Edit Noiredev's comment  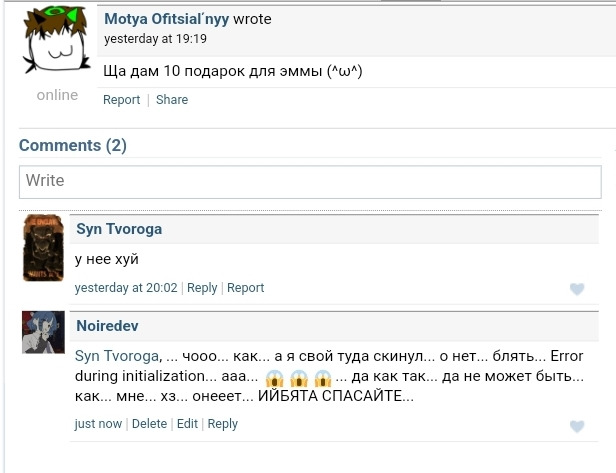(187, 424)
